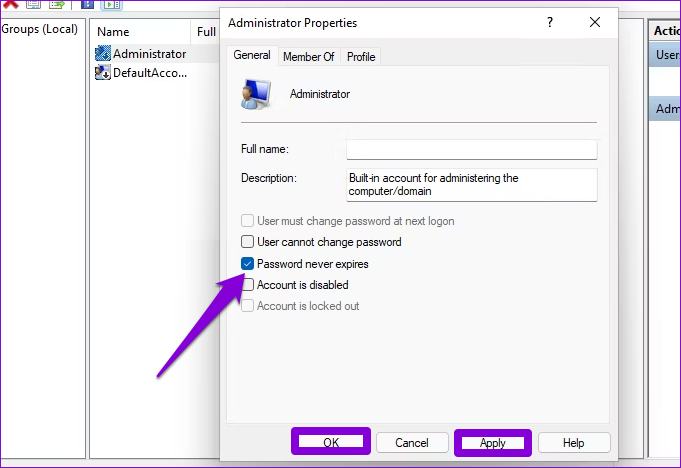Click the Administrator entry in Actions pane

pyautogui.click(x=665, y=109)
